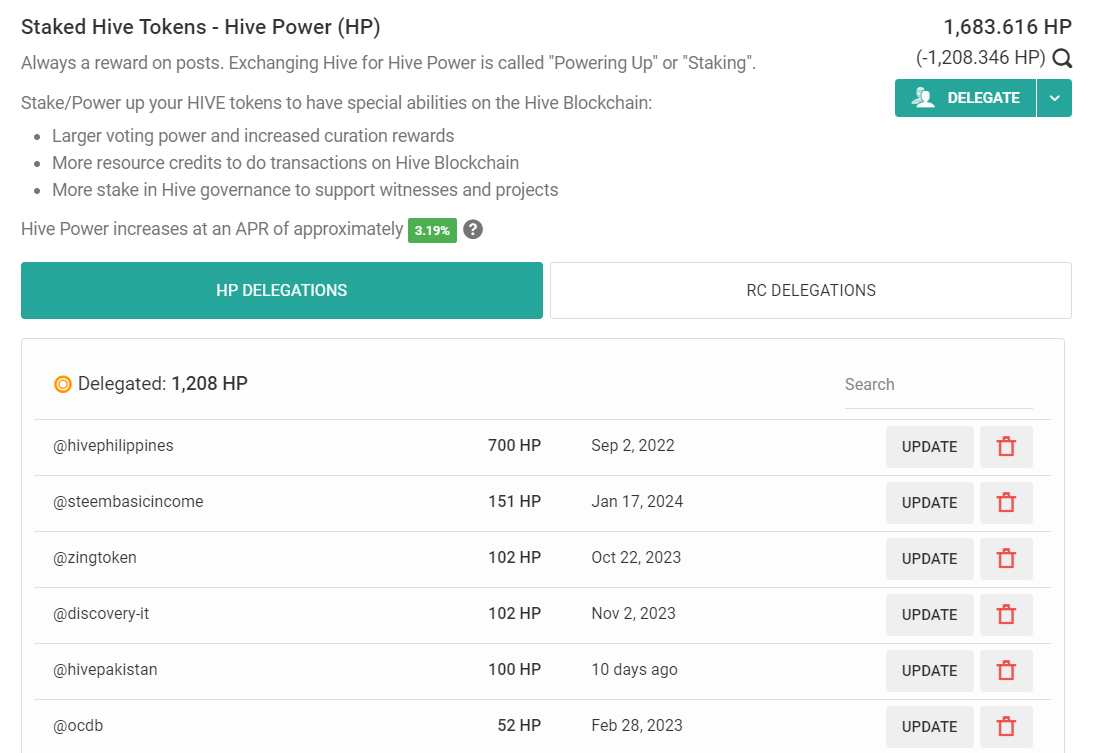Update the @zingtoken delegation
Viewport: 1098px width, 753px height.
pos(929,559)
